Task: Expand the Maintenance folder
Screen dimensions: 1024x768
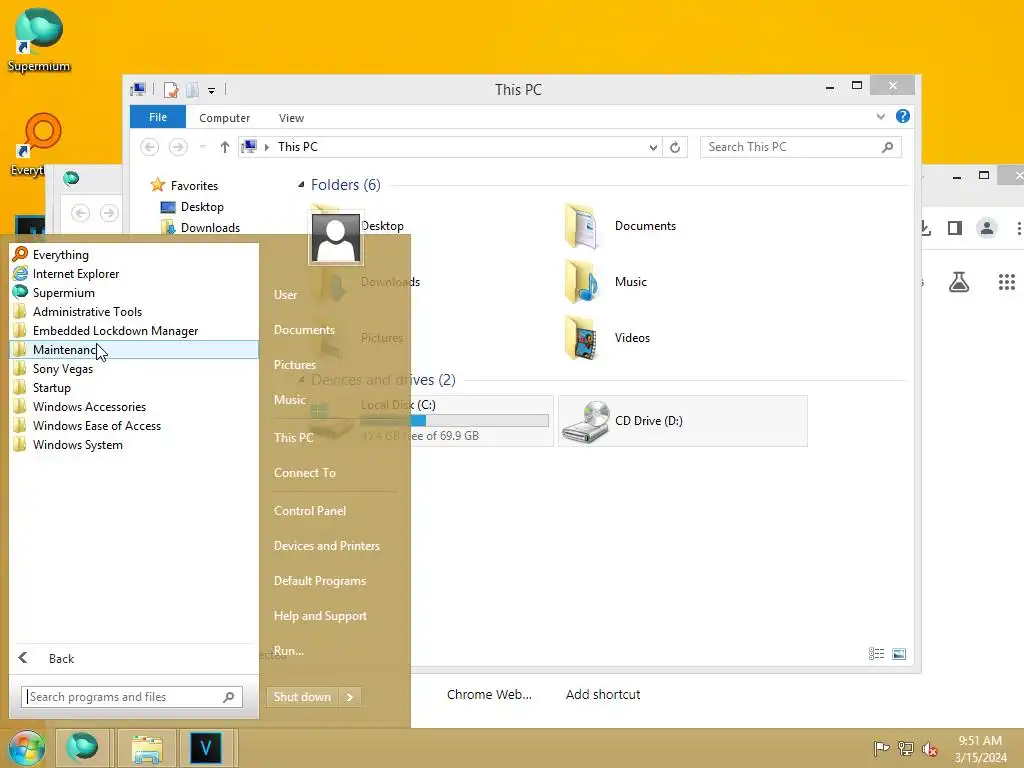Action: (x=134, y=349)
